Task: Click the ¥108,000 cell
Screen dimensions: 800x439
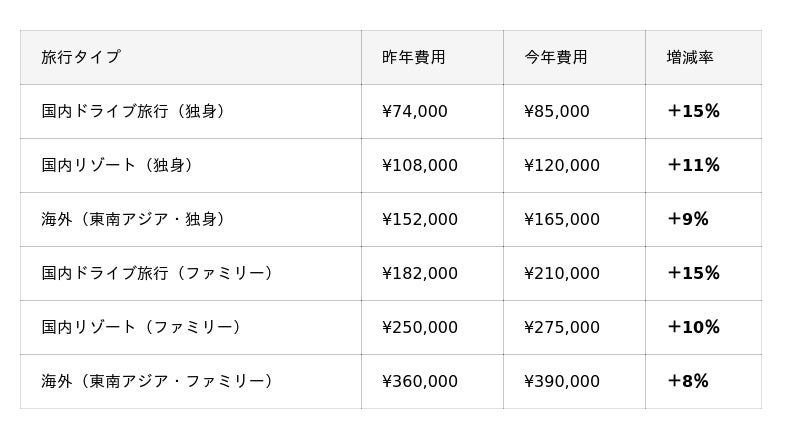Action: (x=420, y=166)
